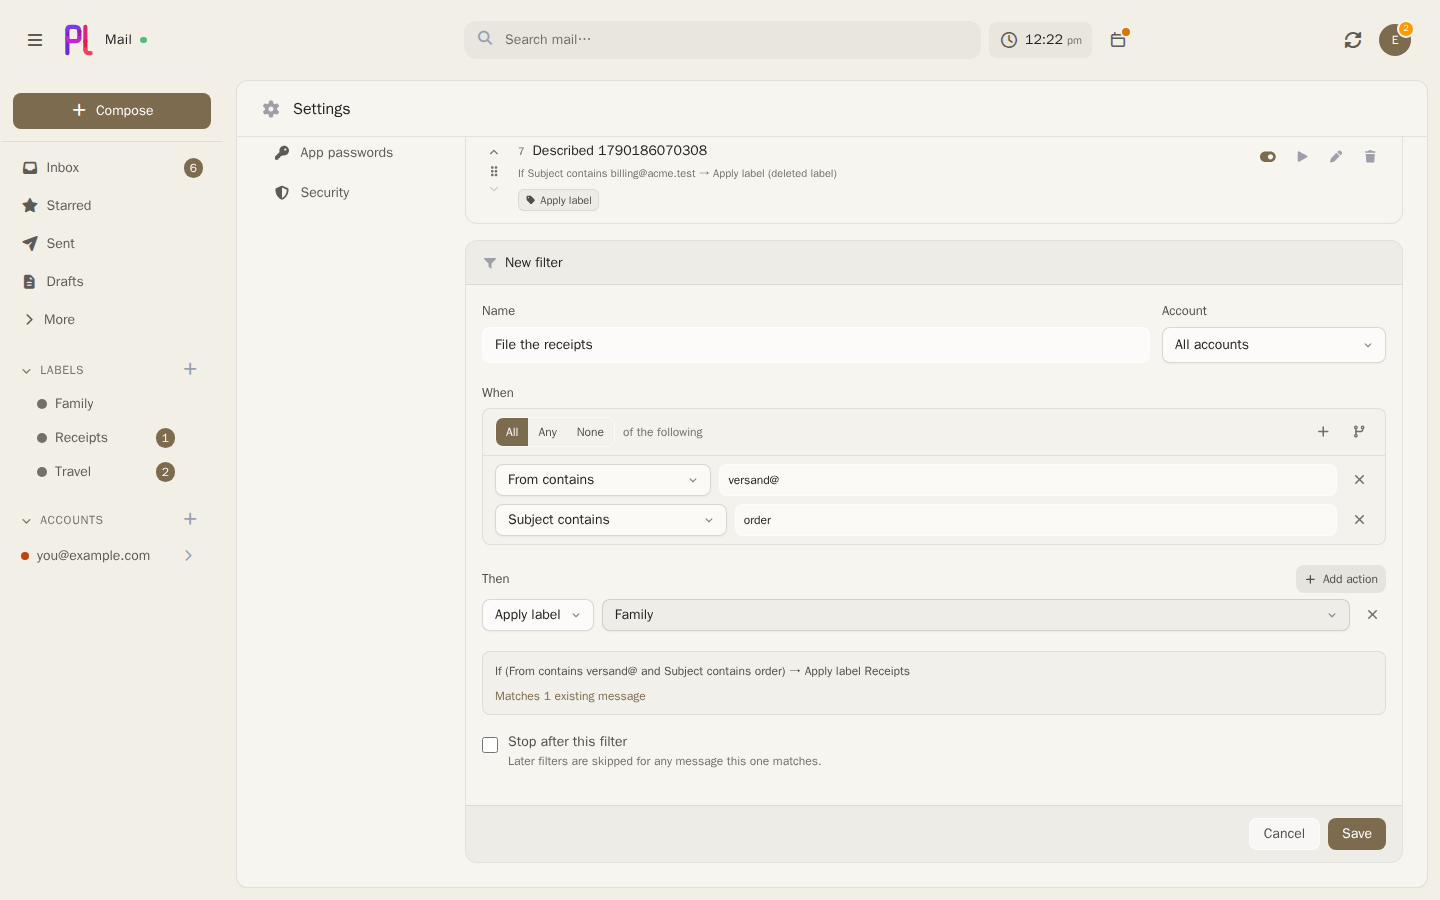Open the Apply label action dropdown
The image size is (1440, 900).
[537, 615]
